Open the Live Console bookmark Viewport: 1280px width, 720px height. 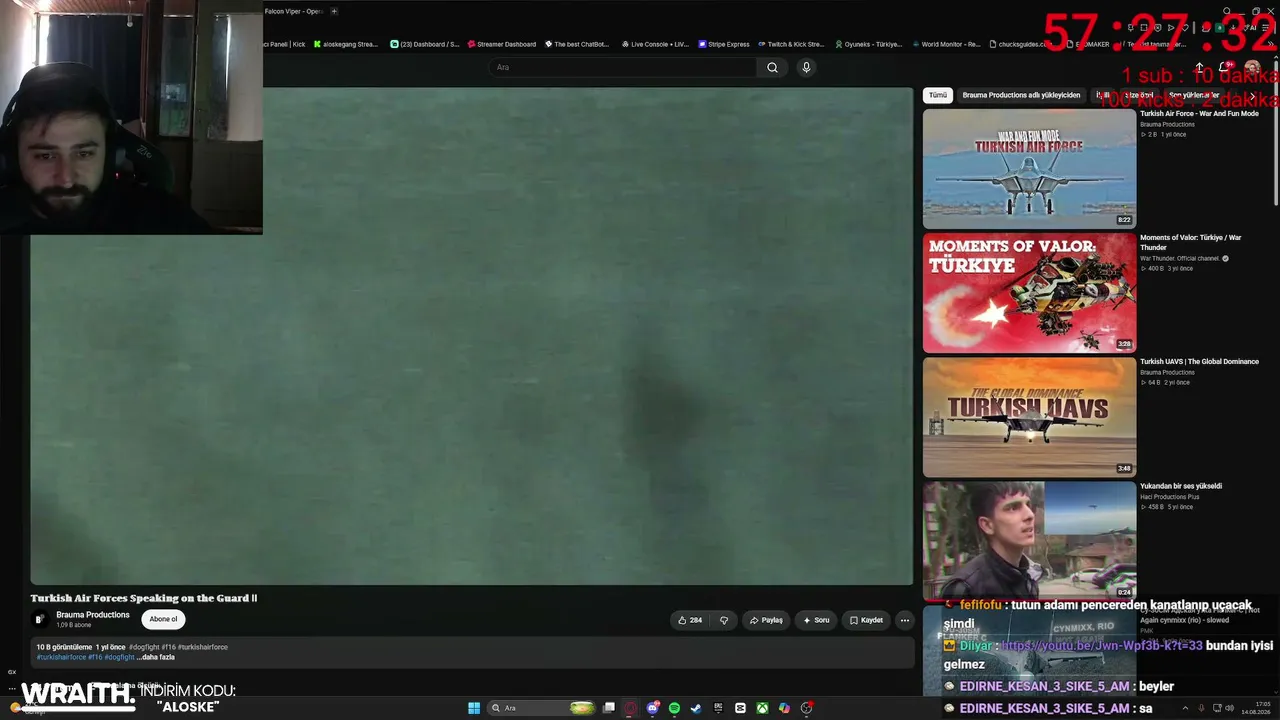(x=655, y=44)
